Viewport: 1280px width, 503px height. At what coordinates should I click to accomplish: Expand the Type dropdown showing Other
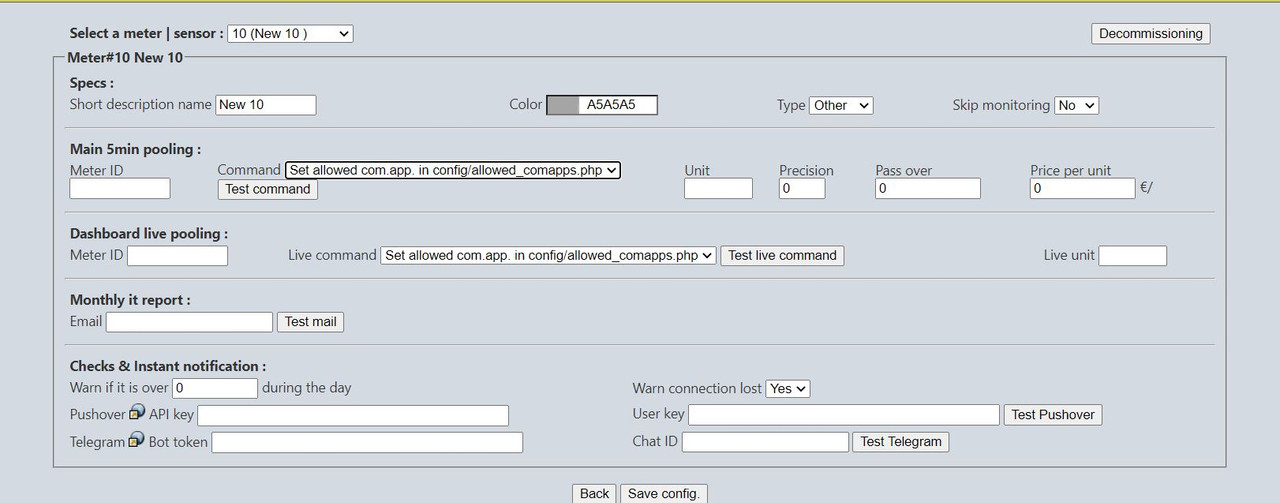pyautogui.click(x=841, y=105)
